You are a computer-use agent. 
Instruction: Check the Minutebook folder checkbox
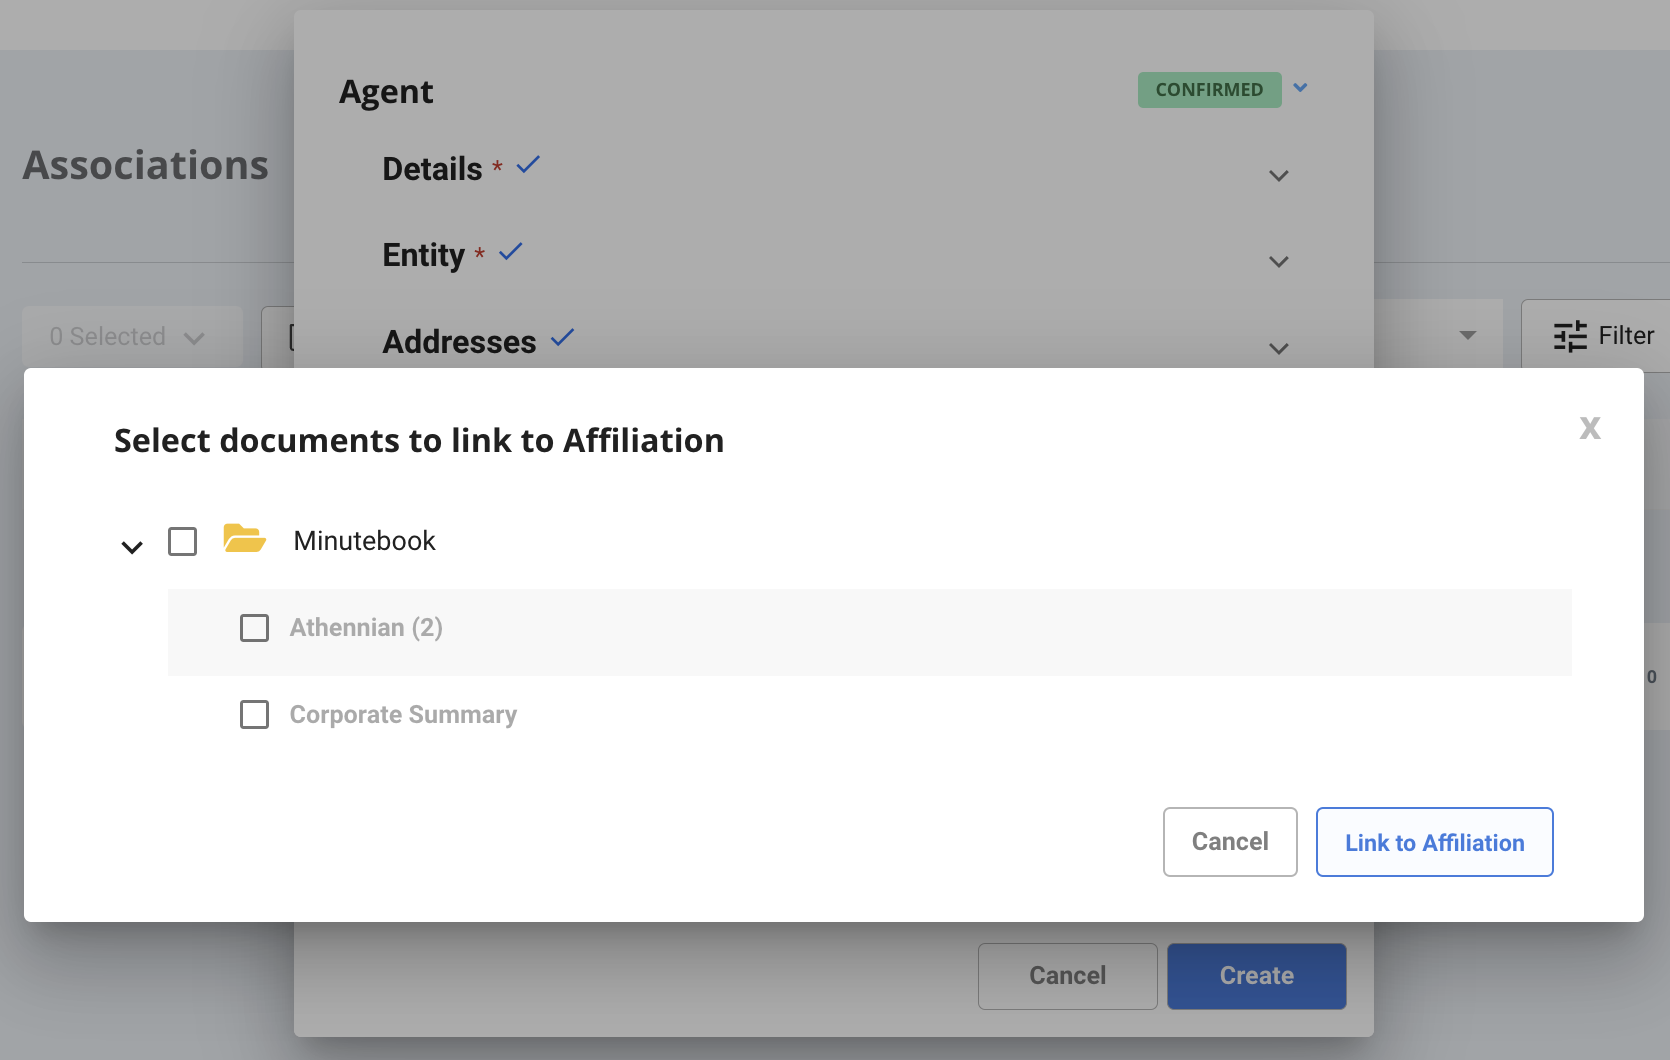(182, 541)
